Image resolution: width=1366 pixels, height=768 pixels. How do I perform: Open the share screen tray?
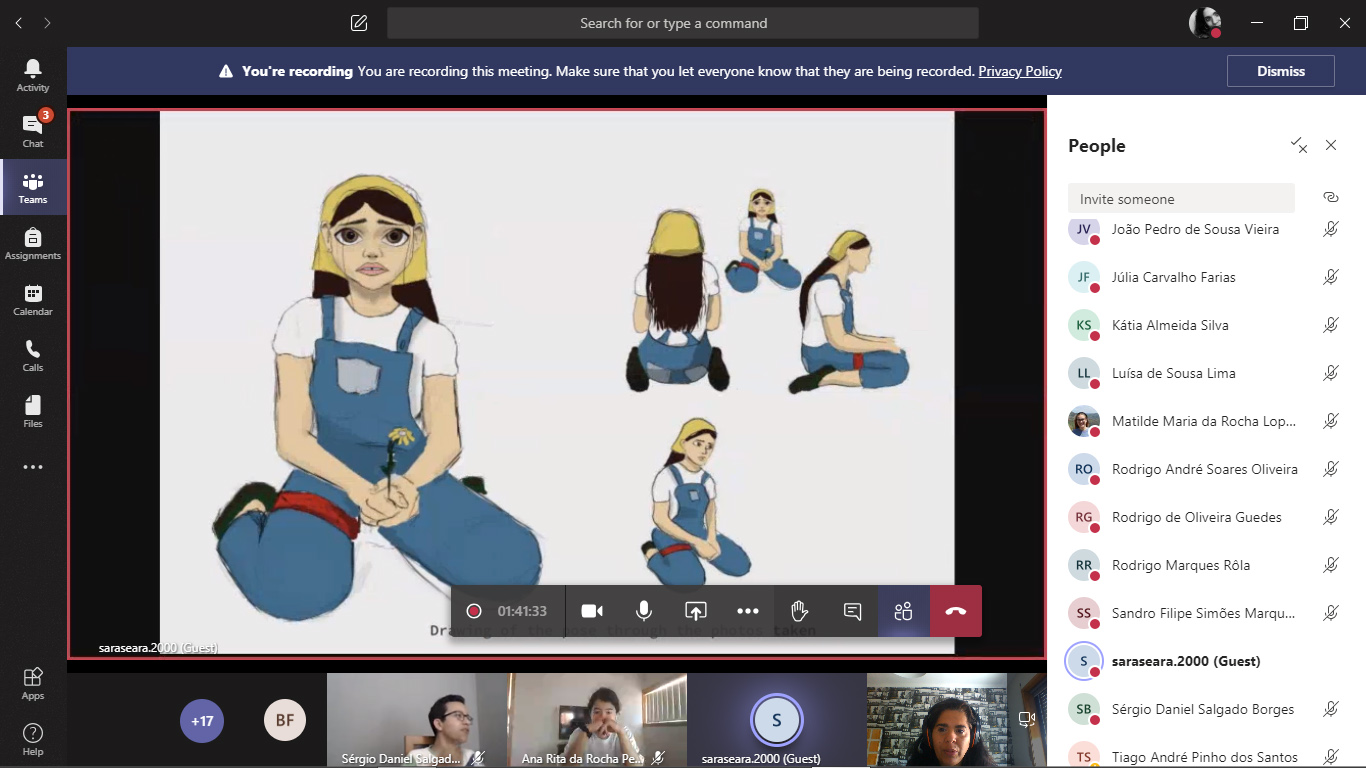click(696, 611)
